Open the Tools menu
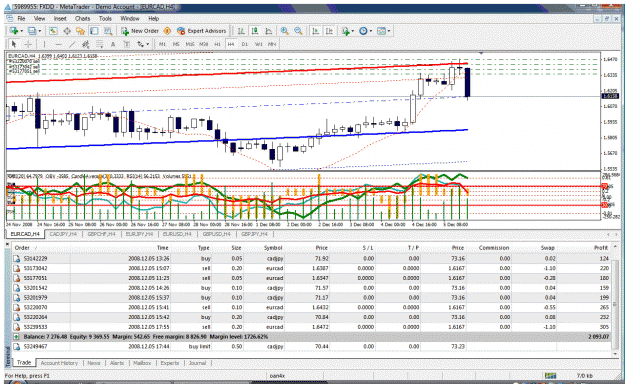Image resolution: width=625 pixels, height=384 pixels. (x=105, y=18)
